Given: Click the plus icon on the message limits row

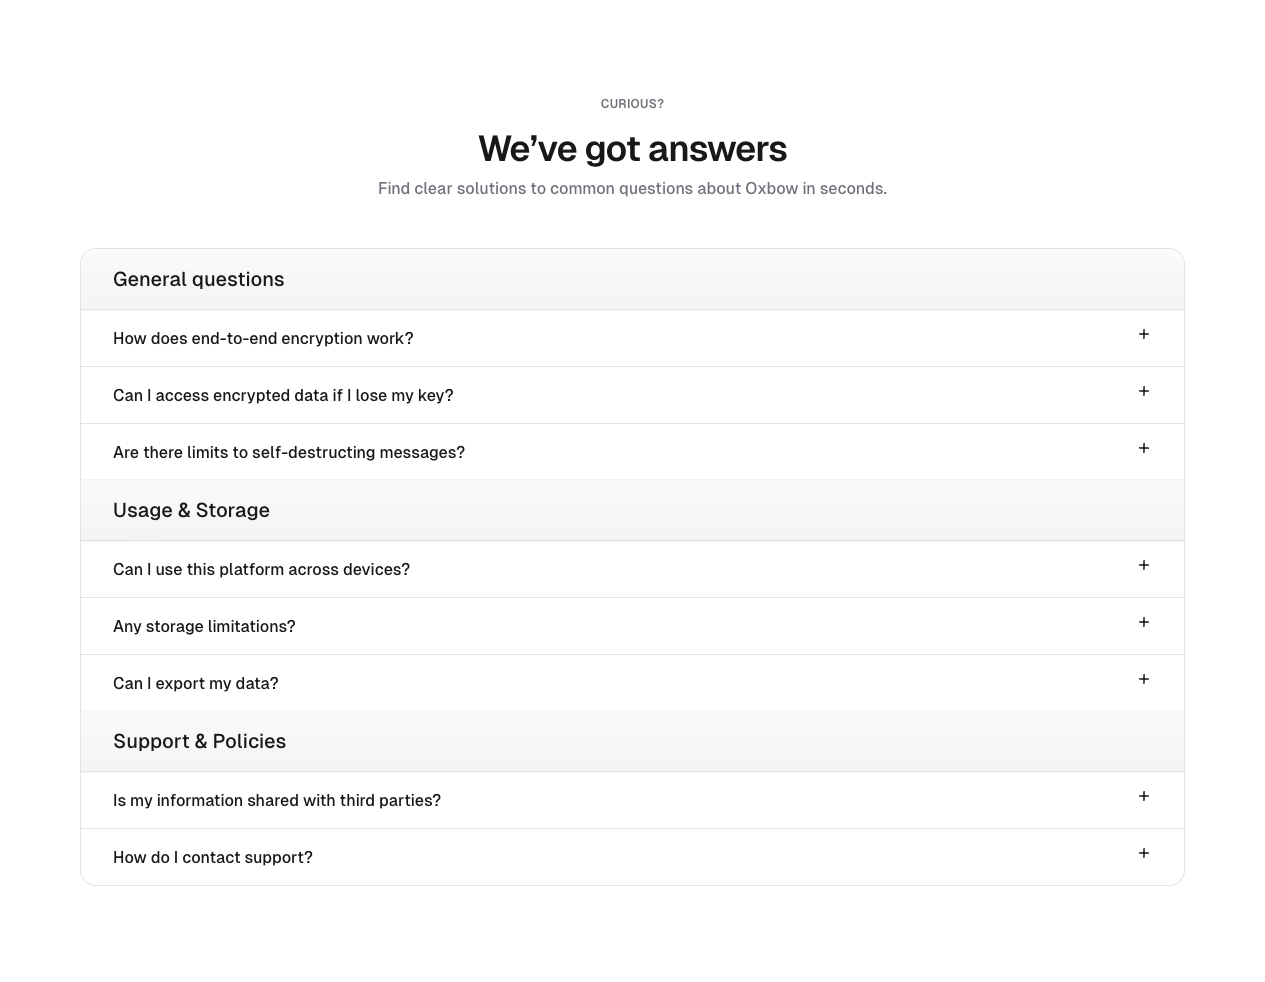Looking at the screenshot, I should pos(1143,448).
